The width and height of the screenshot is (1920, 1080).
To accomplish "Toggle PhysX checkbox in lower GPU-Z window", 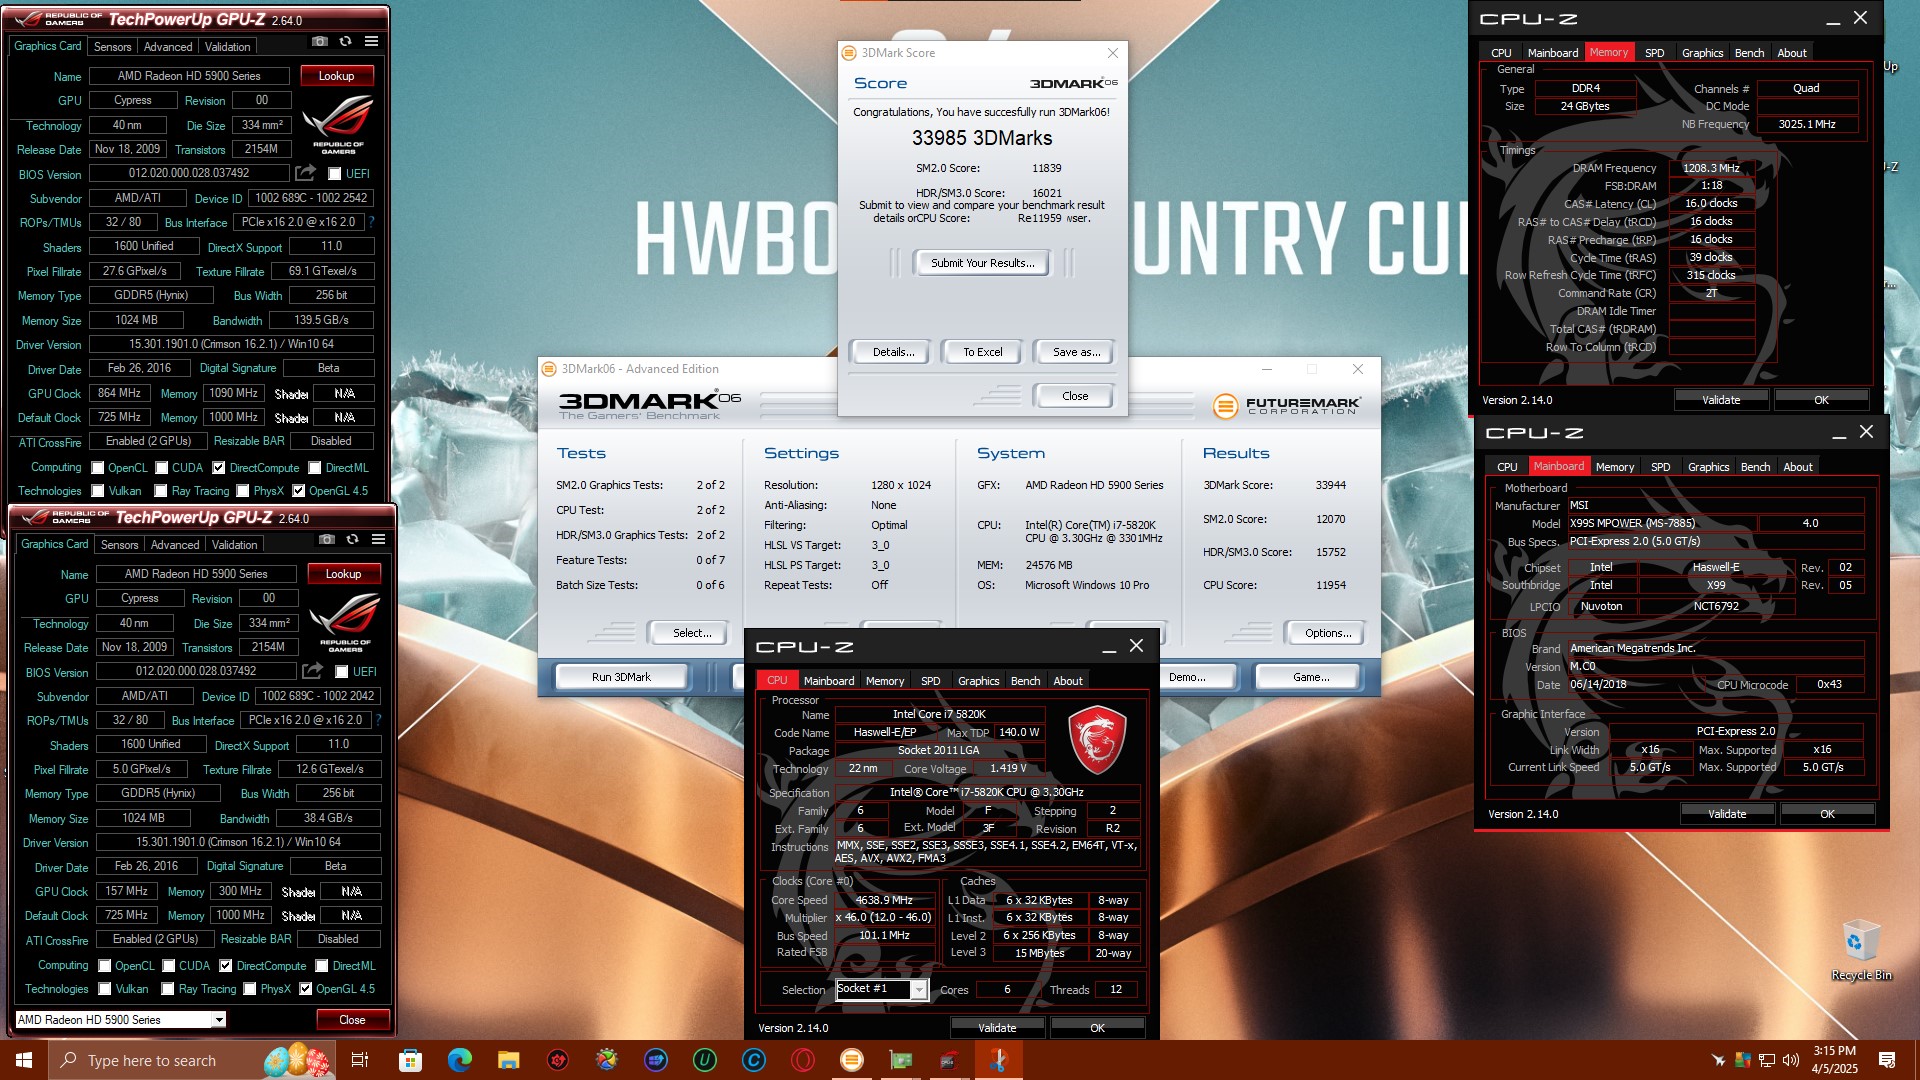I will pyautogui.click(x=249, y=989).
